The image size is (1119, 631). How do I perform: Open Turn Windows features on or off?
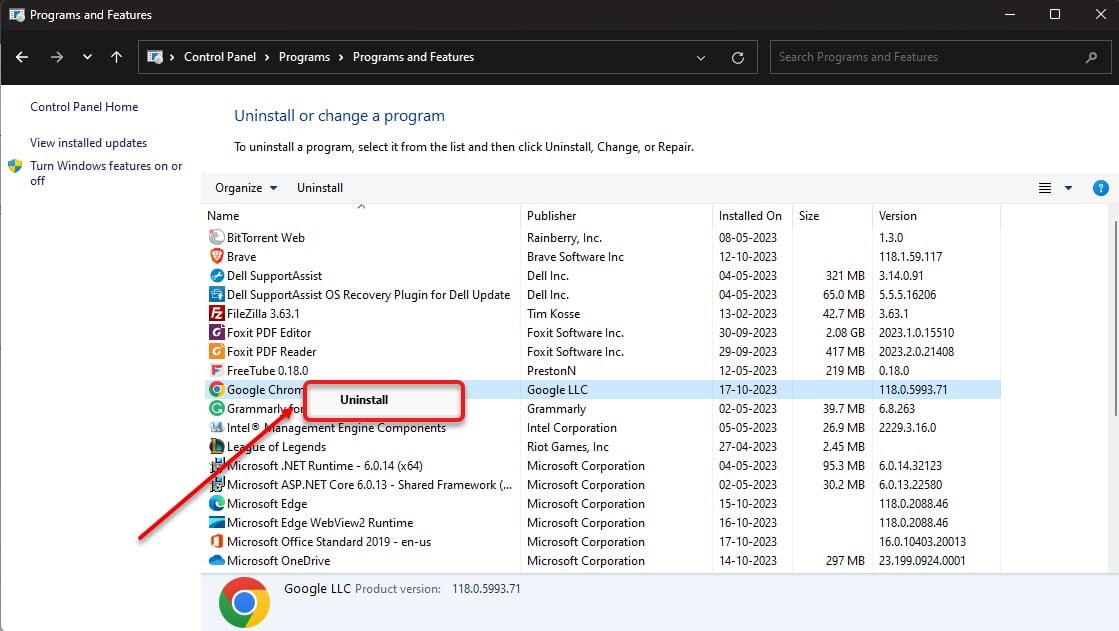coord(106,173)
